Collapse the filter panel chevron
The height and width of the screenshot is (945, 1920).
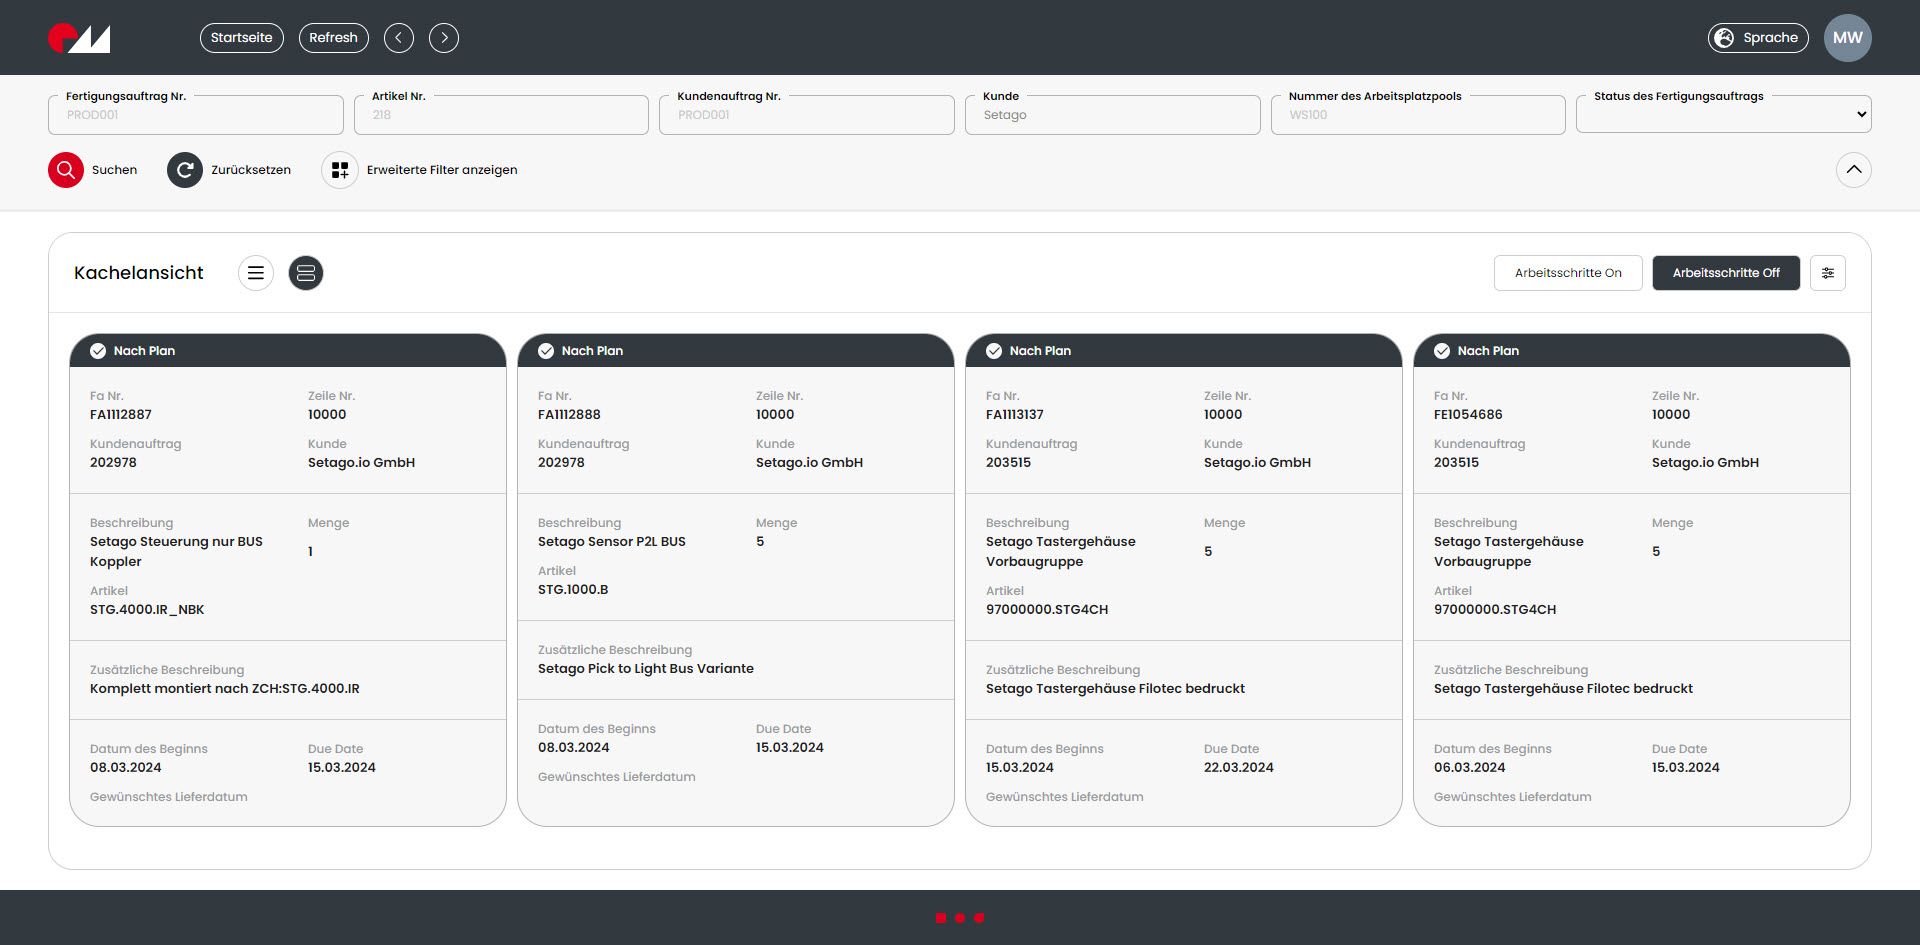pyautogui.click(x=1854, y=170)
